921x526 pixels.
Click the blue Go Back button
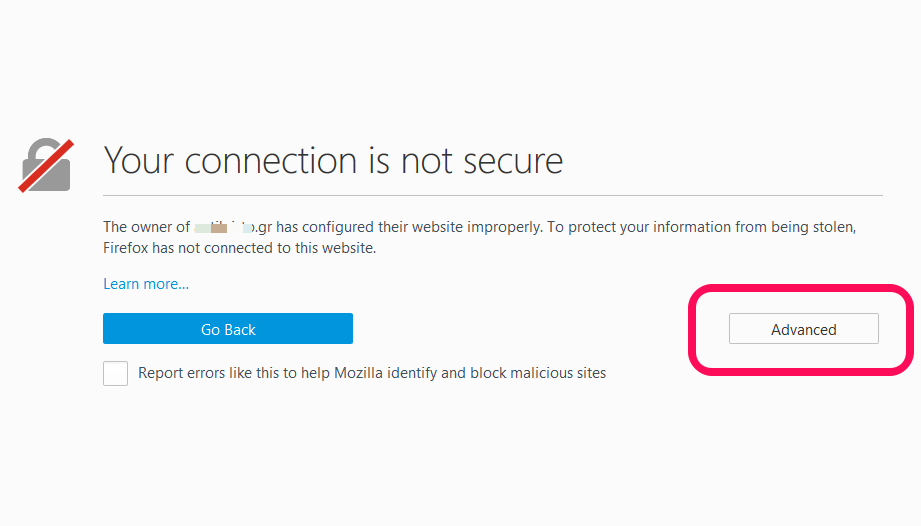point(228,329)
